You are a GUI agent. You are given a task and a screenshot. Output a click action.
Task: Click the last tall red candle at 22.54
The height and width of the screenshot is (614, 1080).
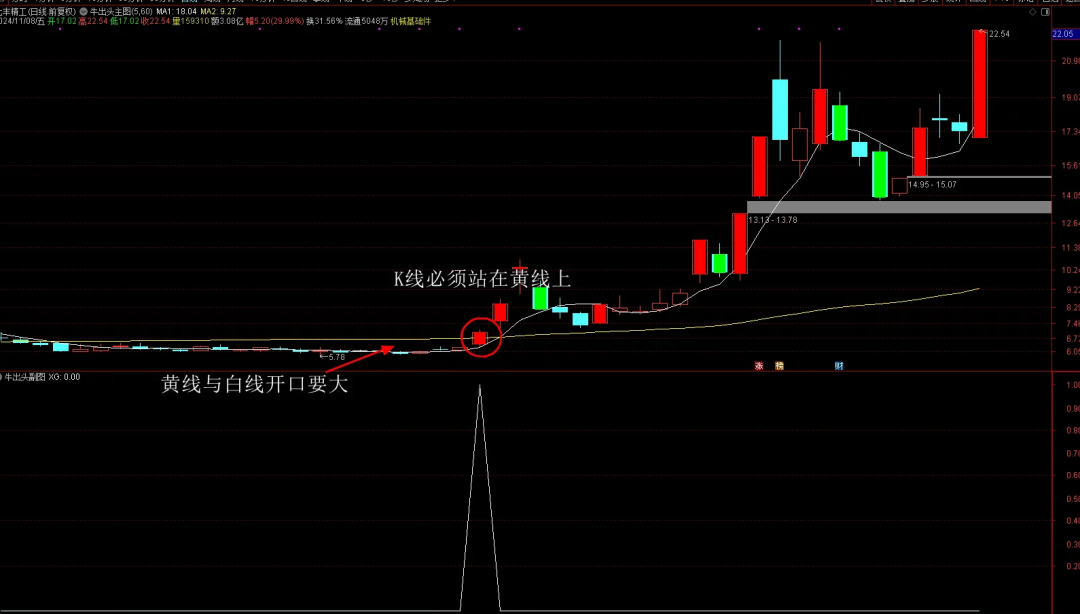click(x=979, y=84)
